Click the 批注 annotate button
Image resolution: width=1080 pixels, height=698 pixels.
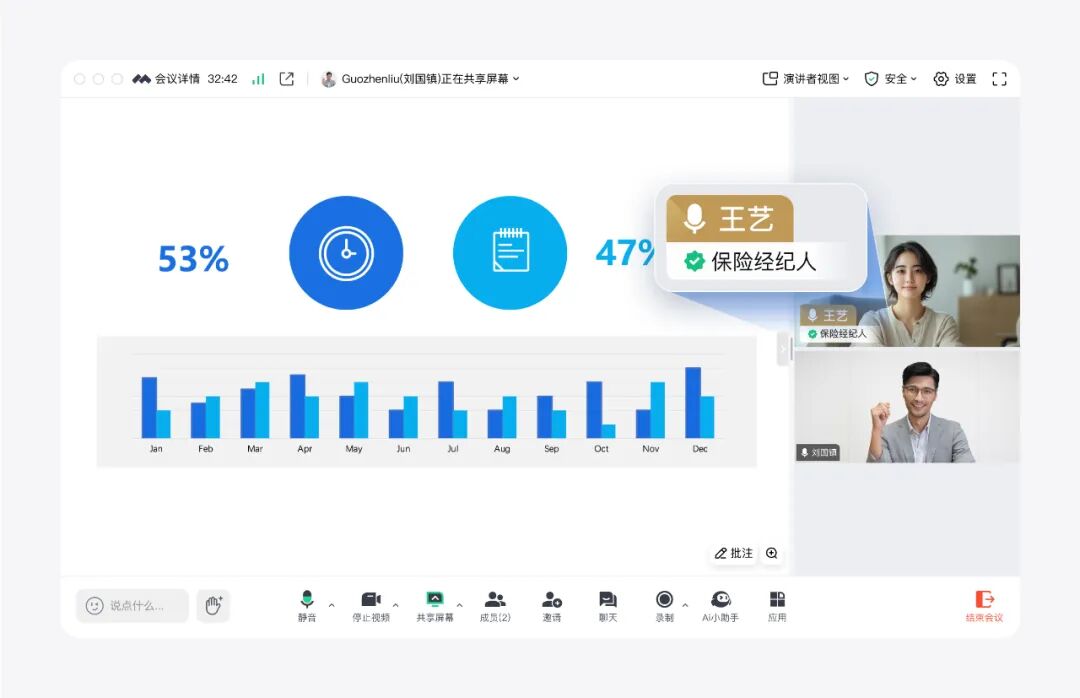[733, 553]
